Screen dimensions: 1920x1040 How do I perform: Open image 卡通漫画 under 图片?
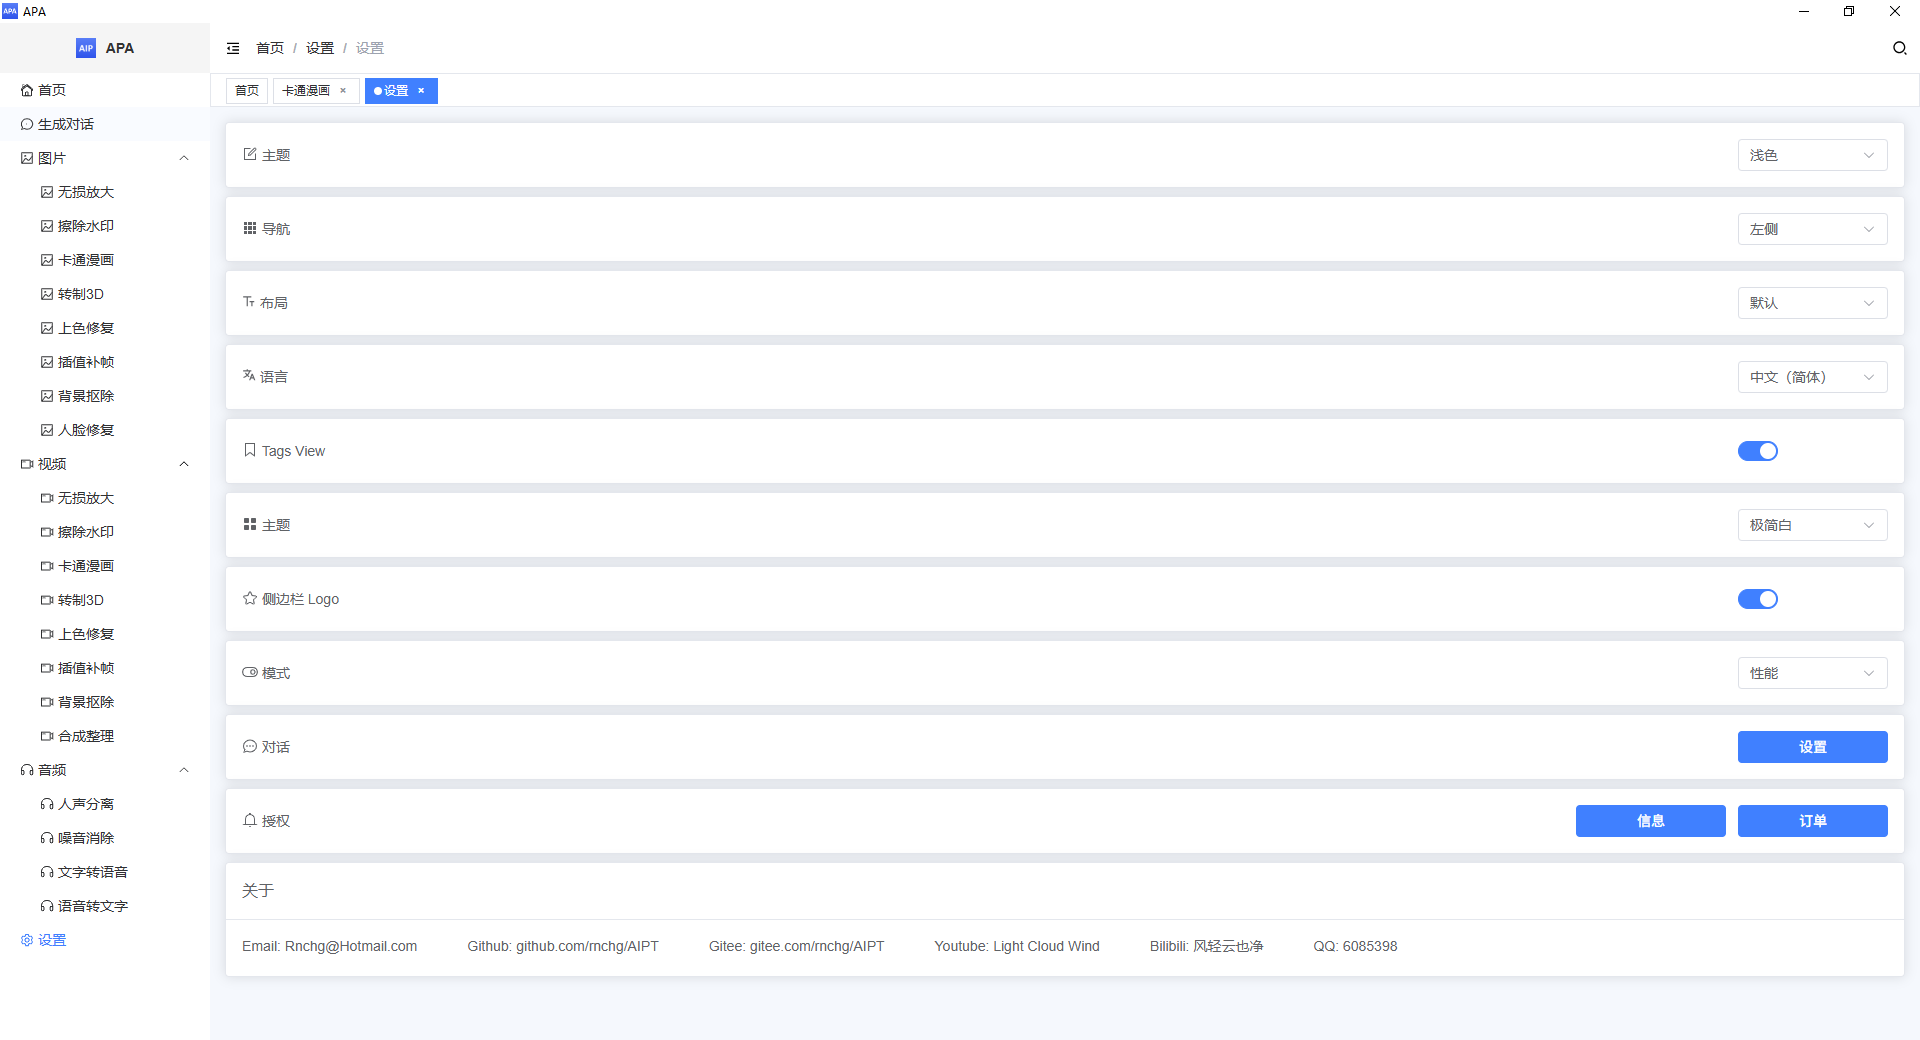(105, 260)
